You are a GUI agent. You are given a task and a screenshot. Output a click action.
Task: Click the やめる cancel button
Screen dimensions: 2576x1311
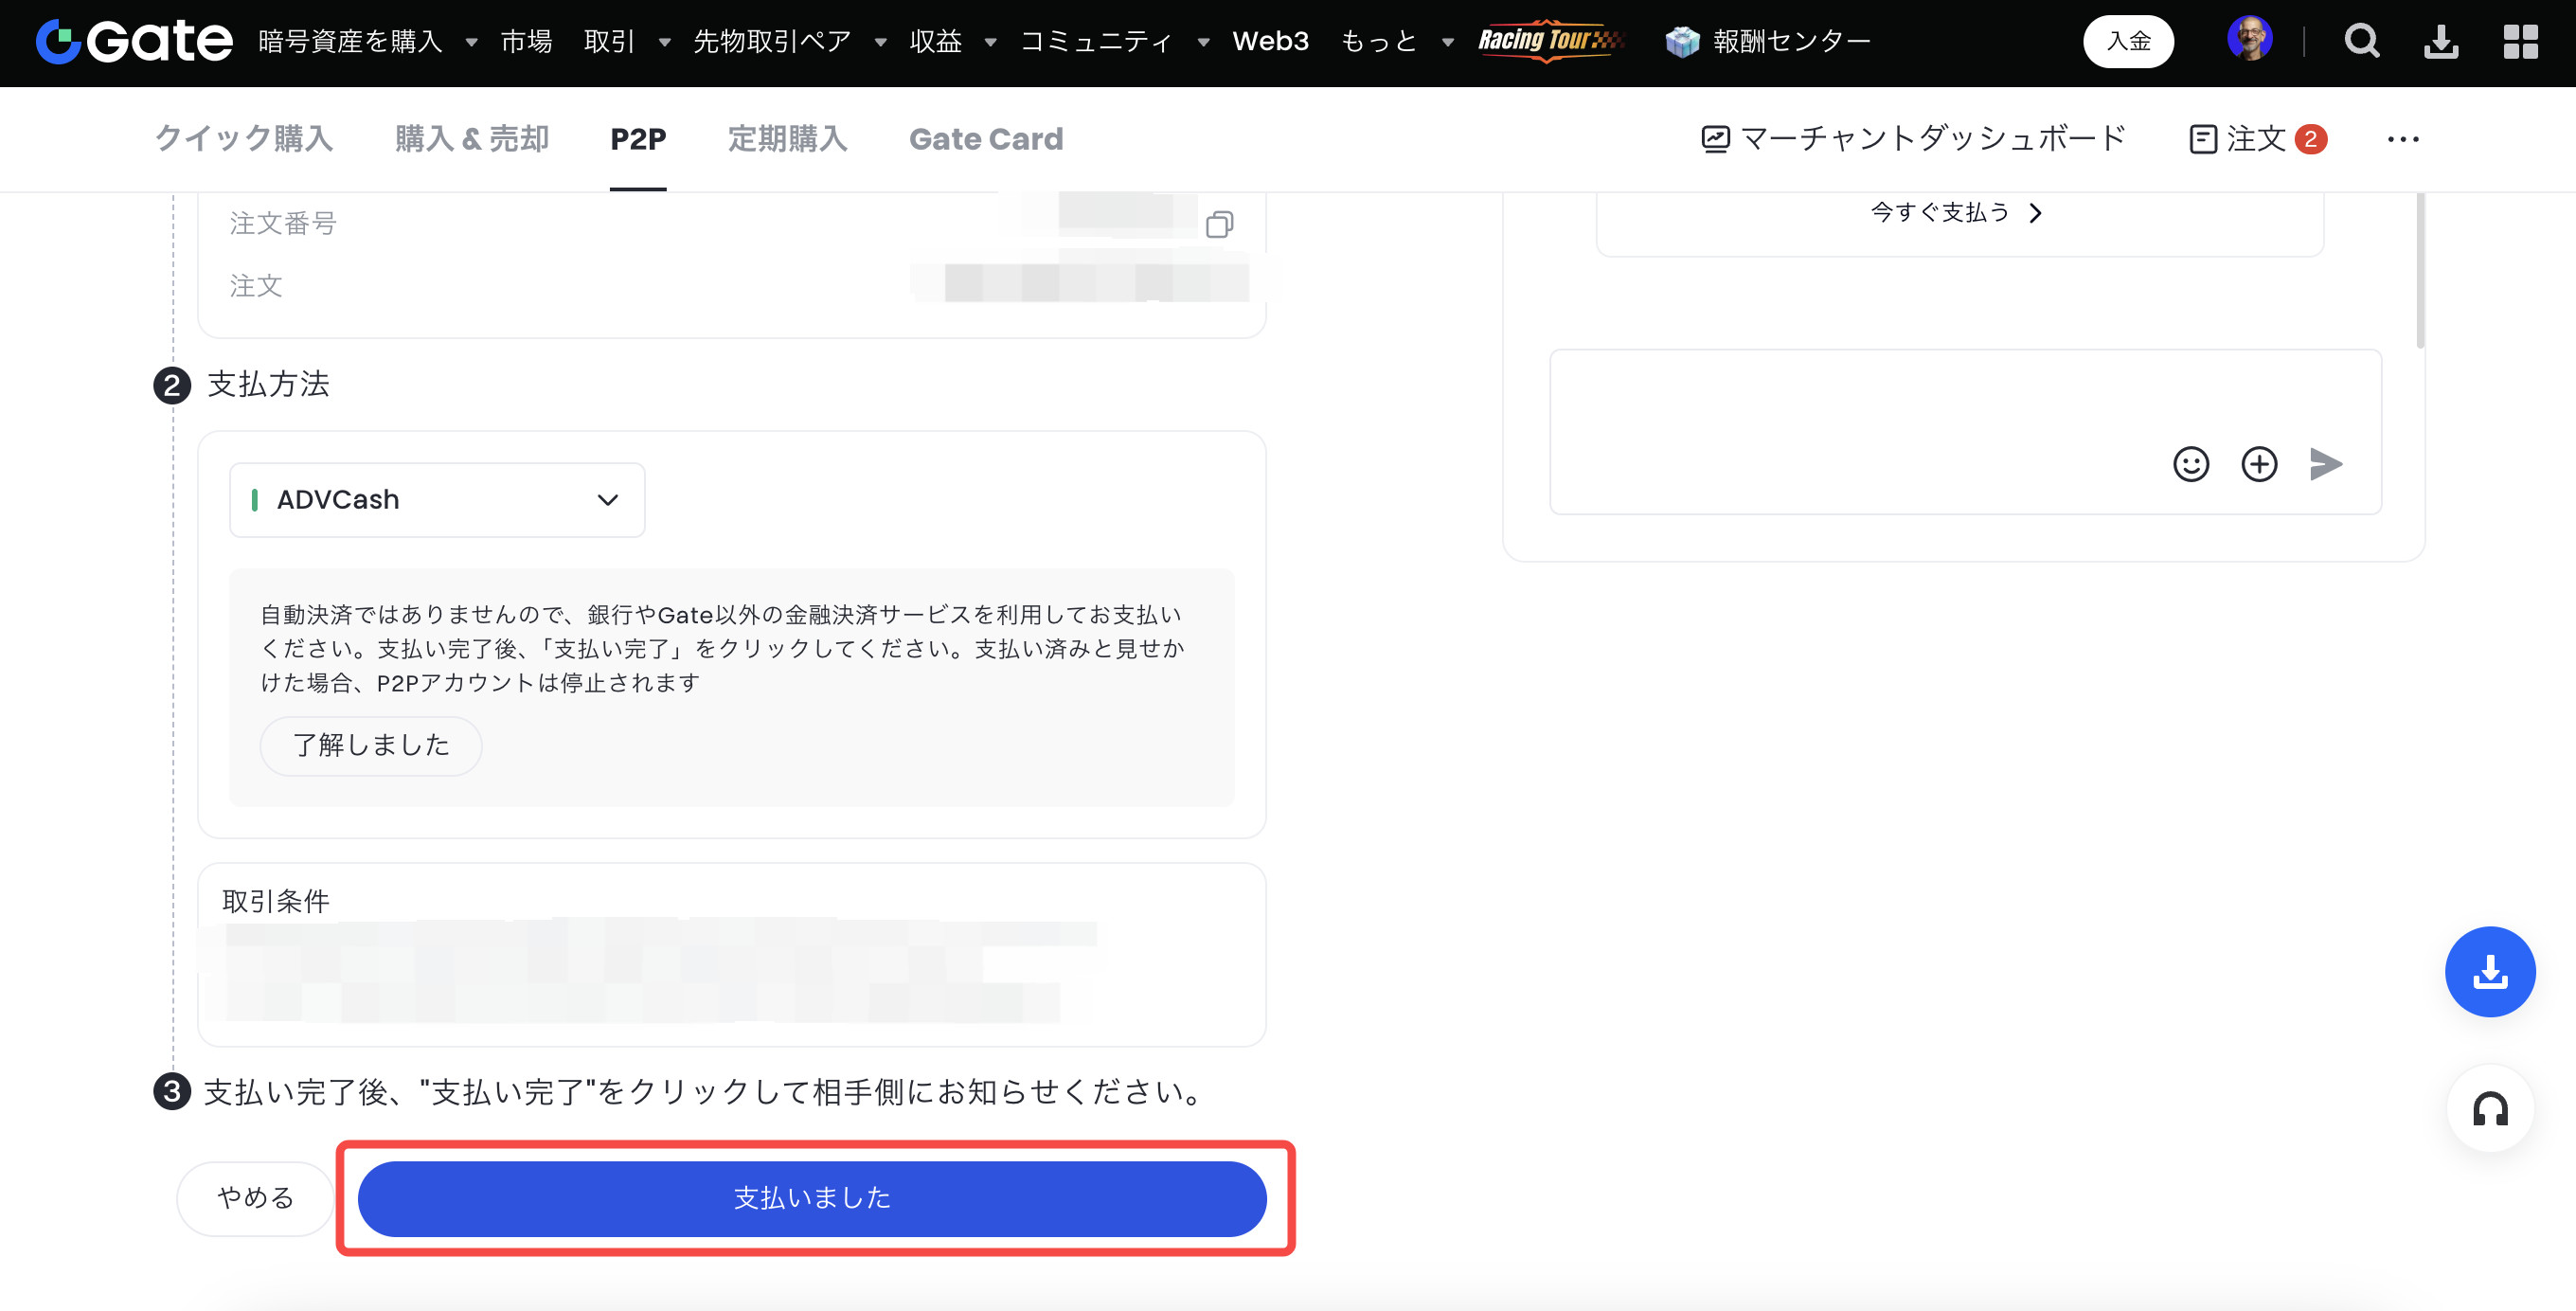point(255,1198)
